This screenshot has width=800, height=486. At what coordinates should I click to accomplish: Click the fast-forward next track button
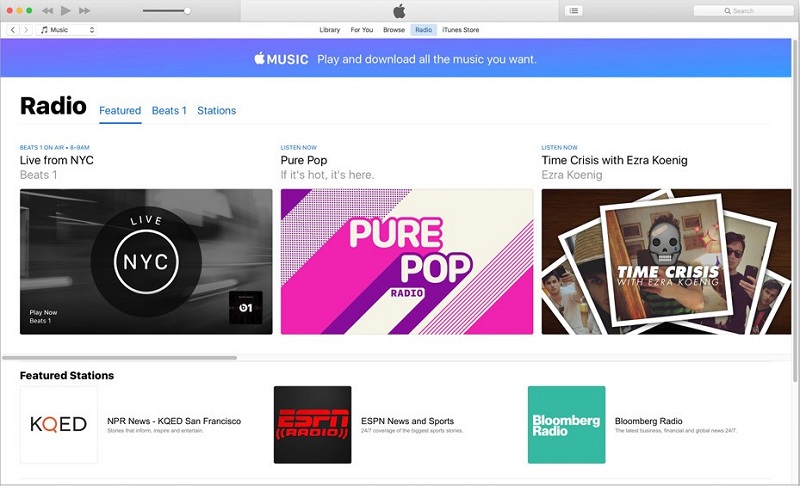pyautogui.click(x=85, y=11)
